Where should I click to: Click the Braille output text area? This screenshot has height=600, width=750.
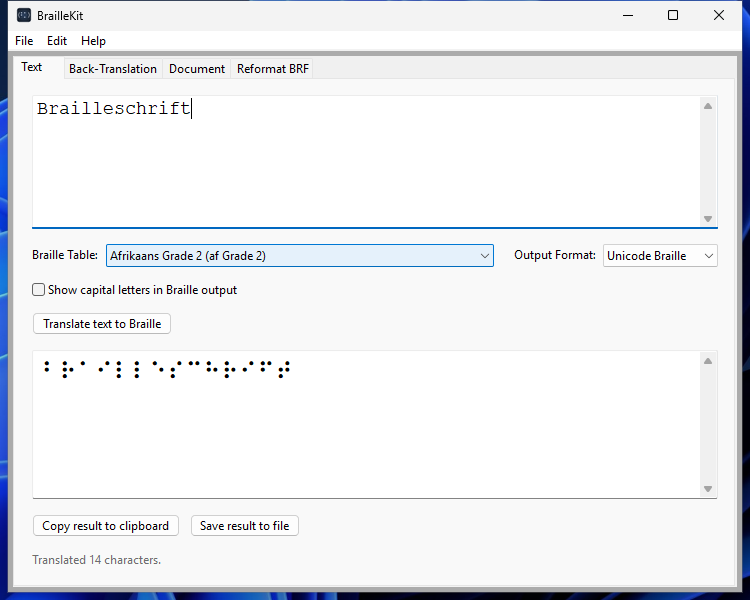pos(366,424)
